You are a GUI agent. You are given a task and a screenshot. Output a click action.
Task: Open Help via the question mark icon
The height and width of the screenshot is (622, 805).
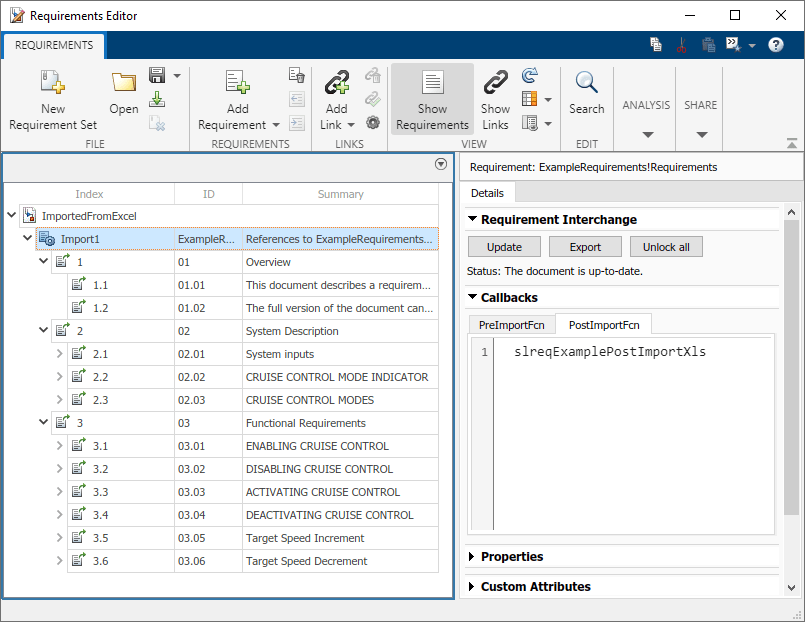click(775, 45)
